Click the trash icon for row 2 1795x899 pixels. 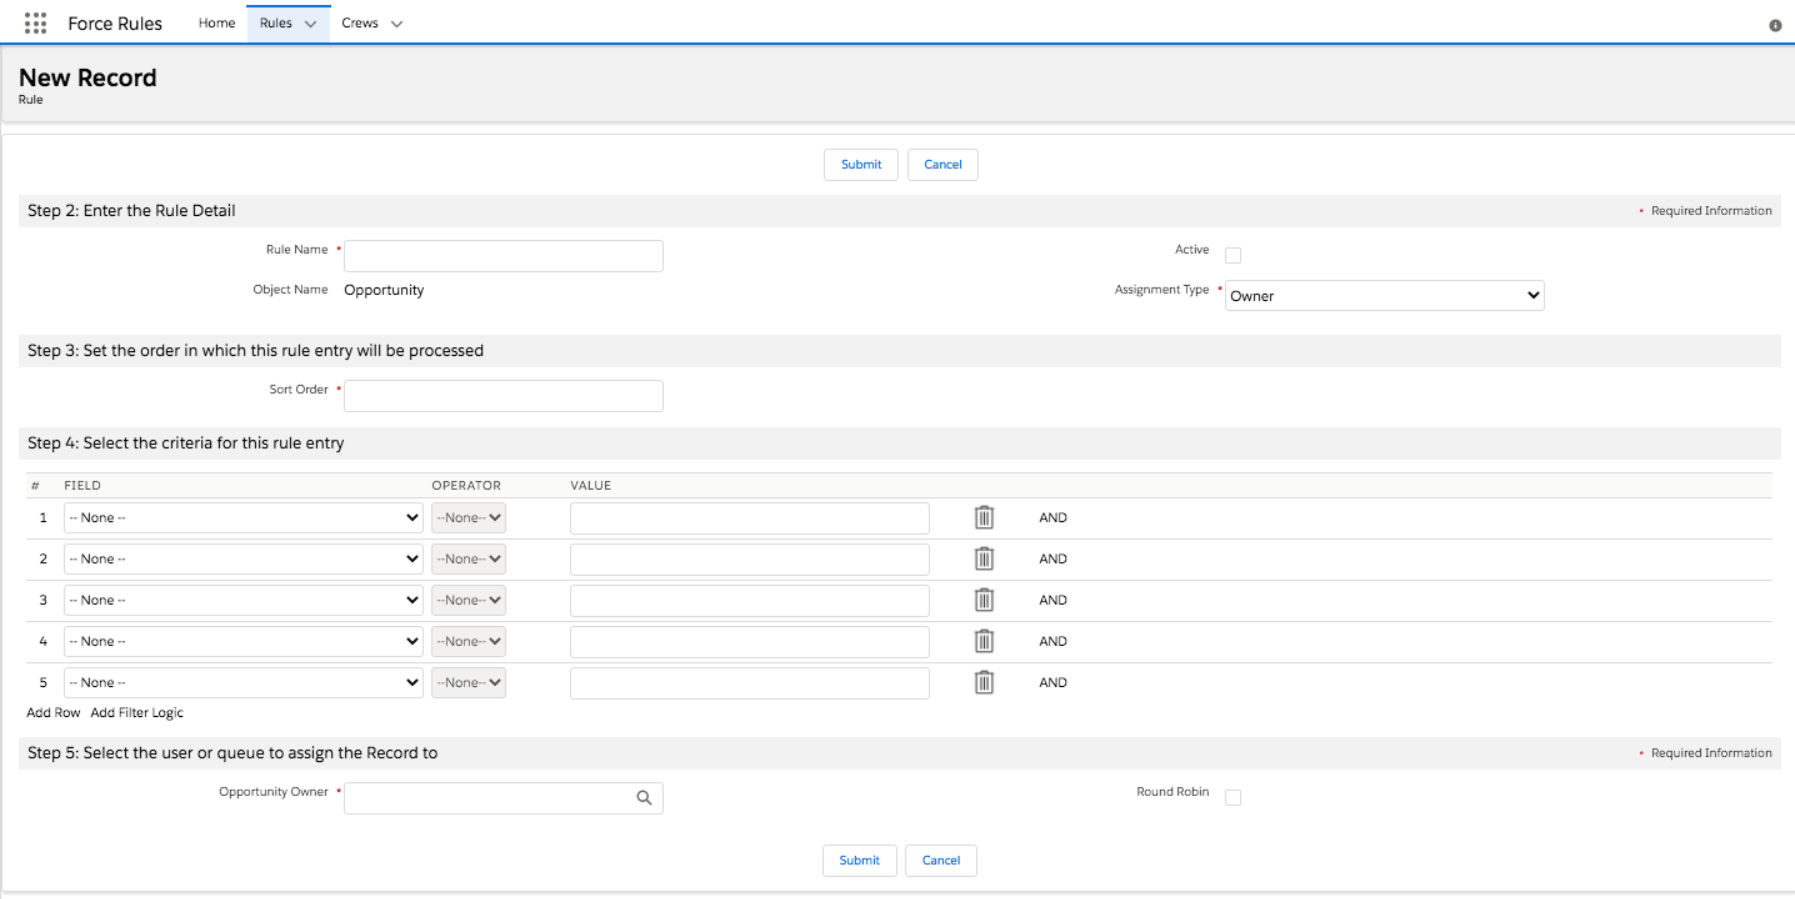click(984, 558)
